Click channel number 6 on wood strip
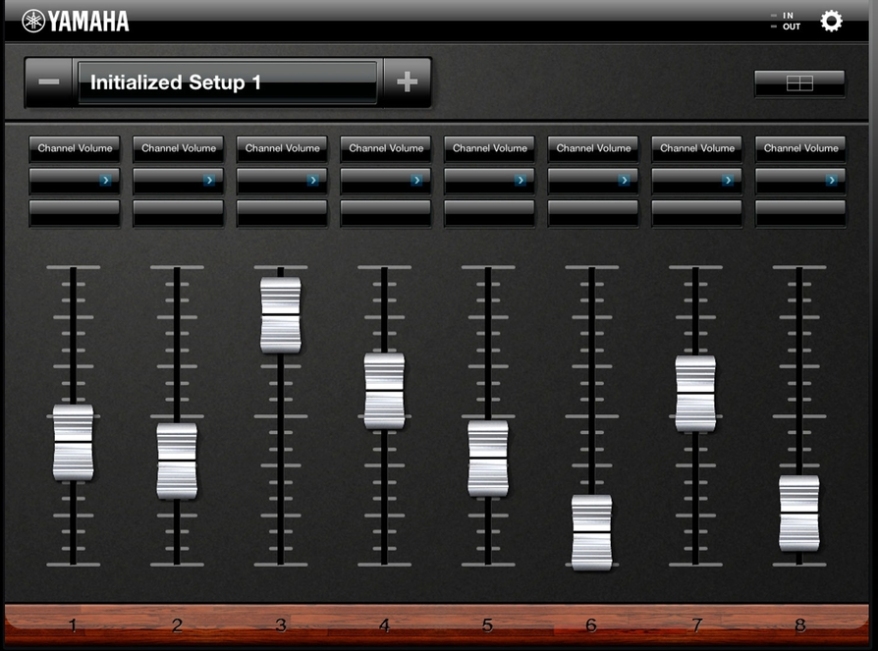Screen dimensions: 878x651 tap(591, 625)
